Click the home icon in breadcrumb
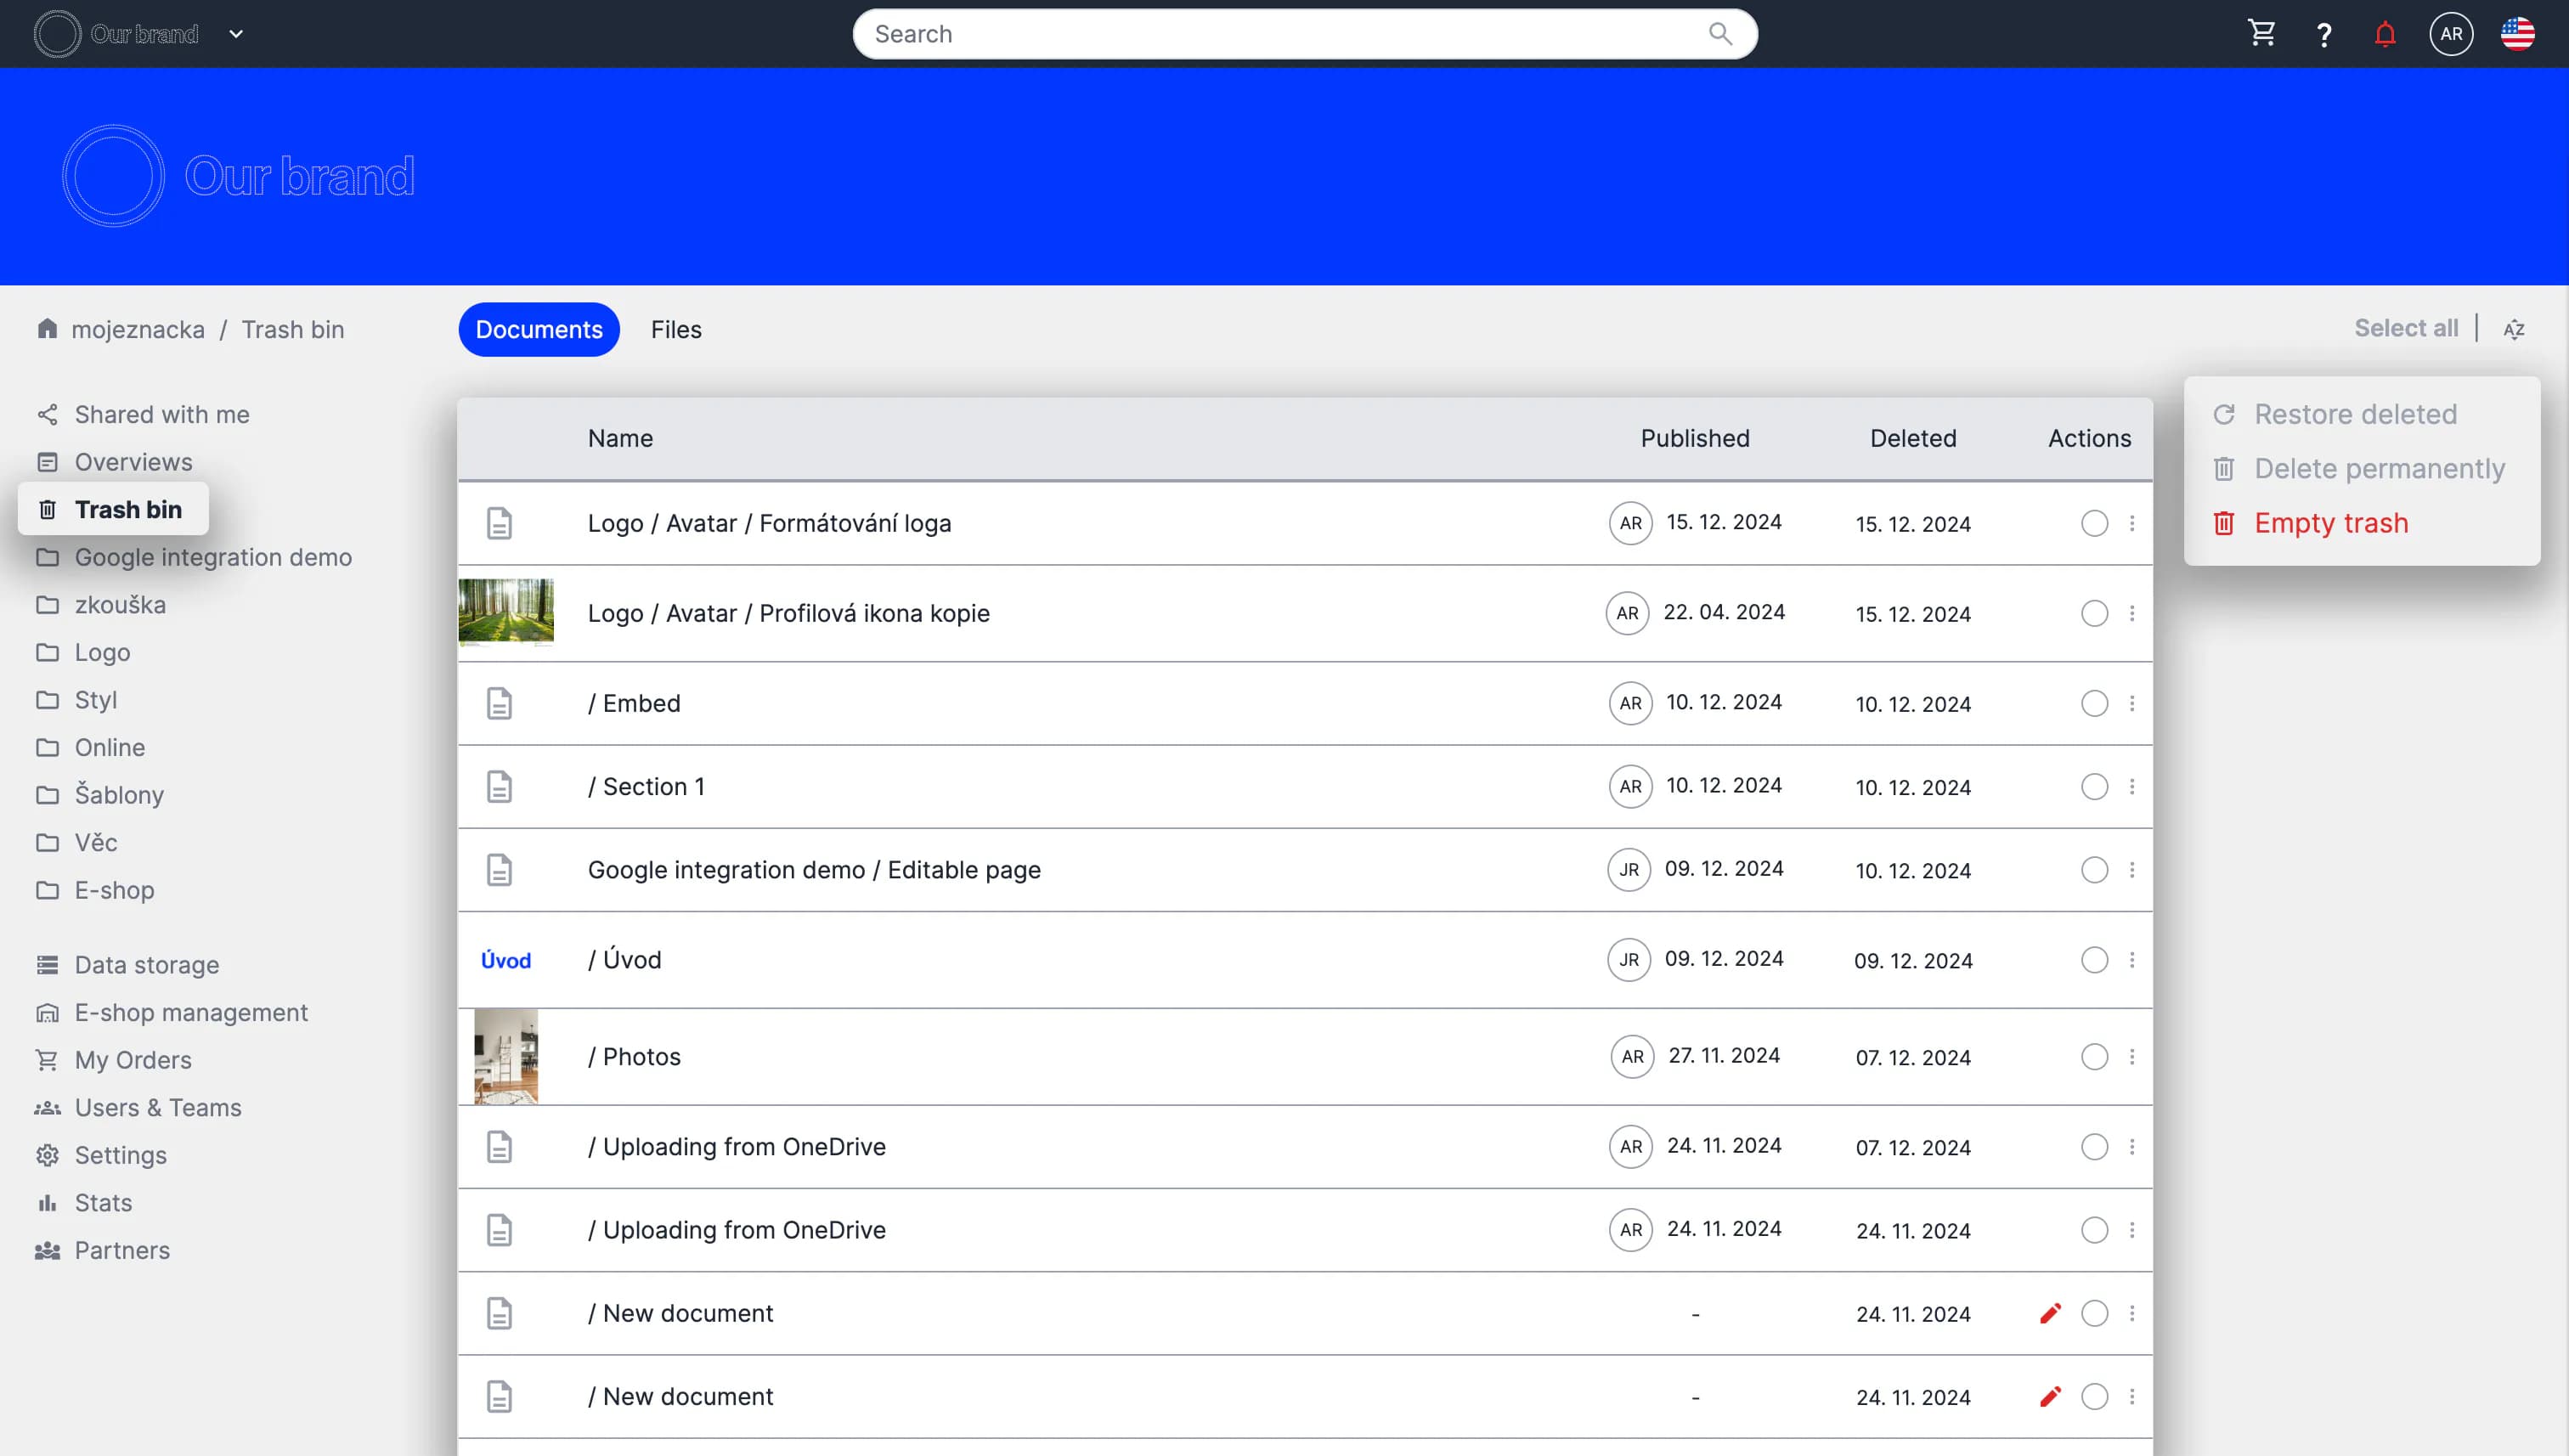This screenshot has width=2569, height=1456. (x=47, y=329)
